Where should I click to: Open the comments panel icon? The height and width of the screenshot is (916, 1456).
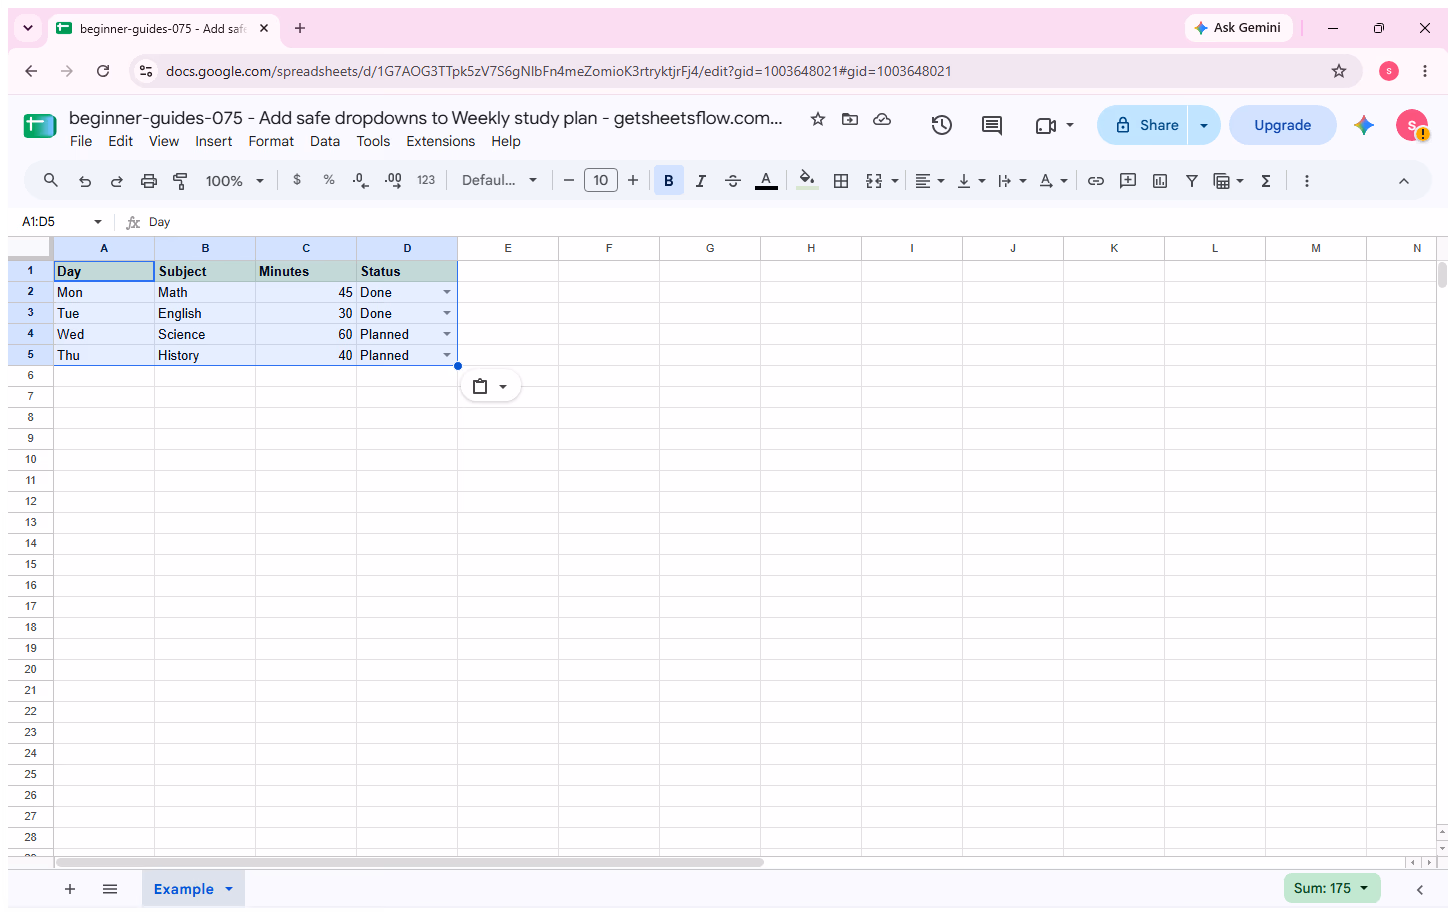tap(992, 125)
